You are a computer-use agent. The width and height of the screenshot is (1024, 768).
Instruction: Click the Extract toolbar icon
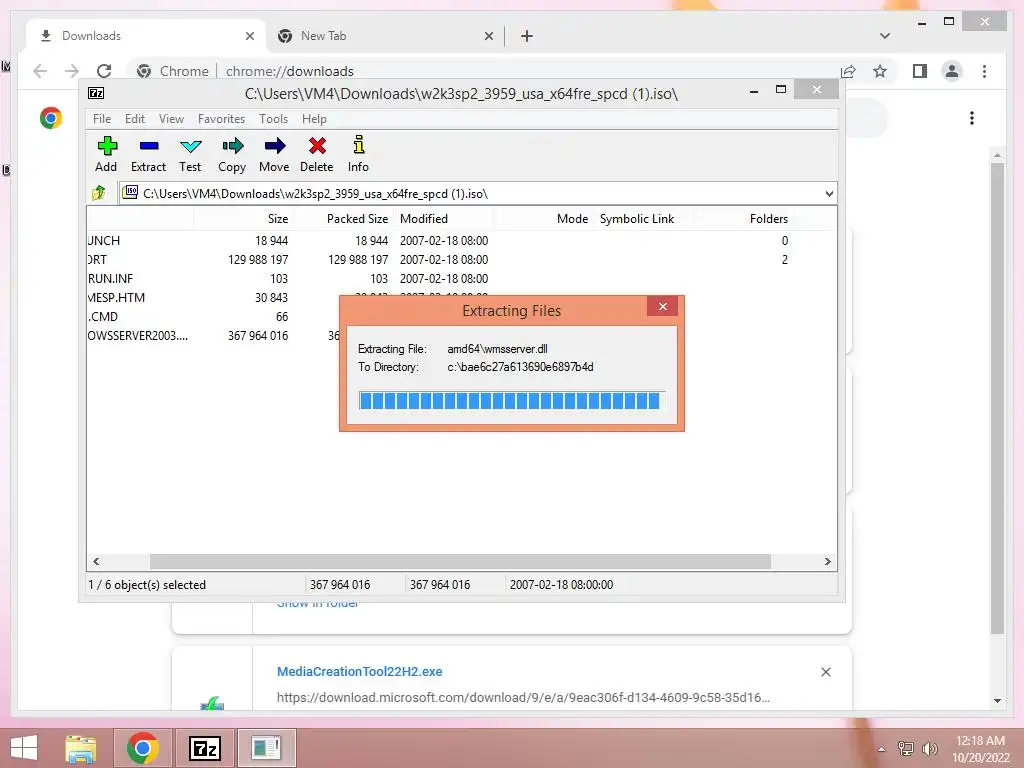pos(149,146)
